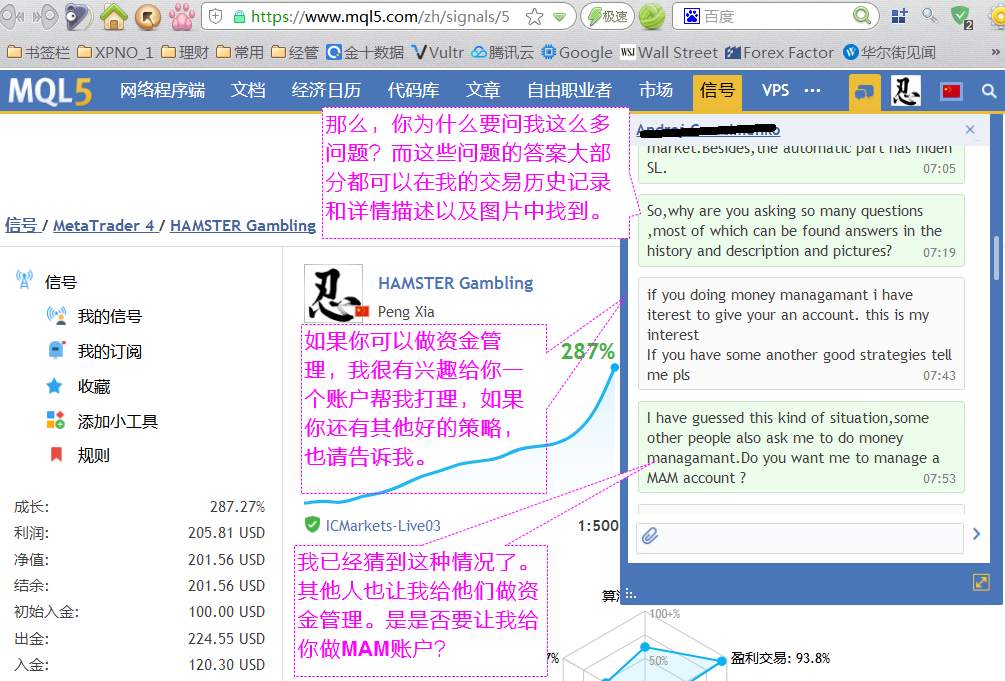Open 我的订阅 in sidebar
This screenshot has width=1005, height=681.
tap(110, 351)
